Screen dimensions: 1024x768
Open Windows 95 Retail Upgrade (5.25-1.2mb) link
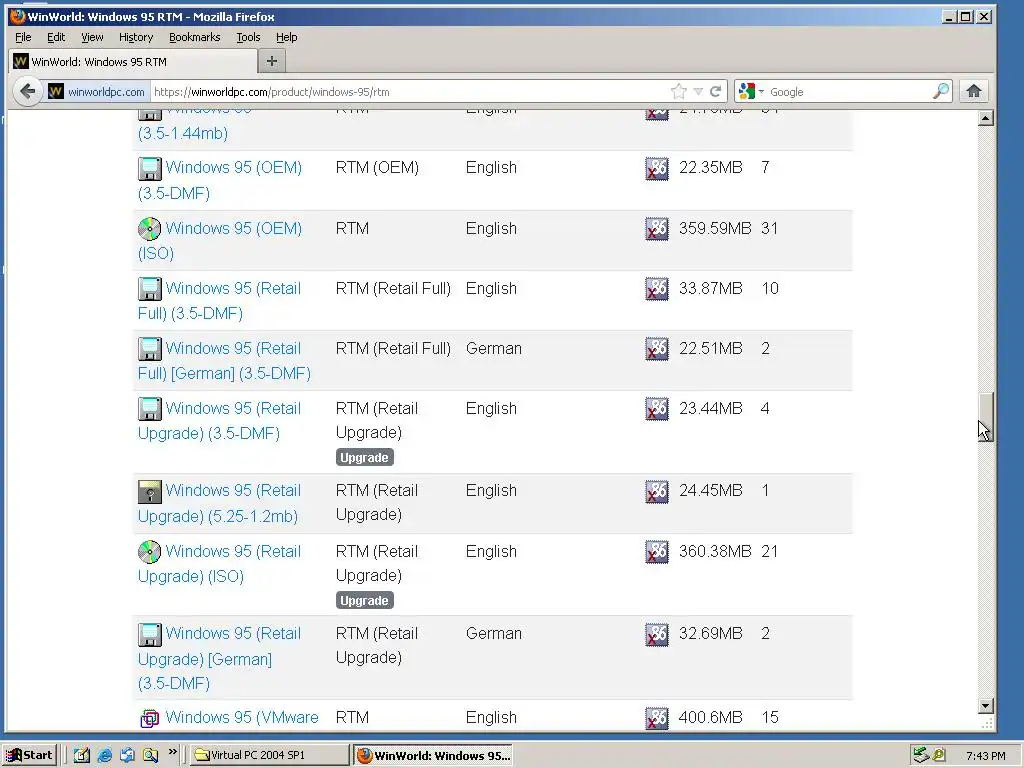[x=219, y=503]
